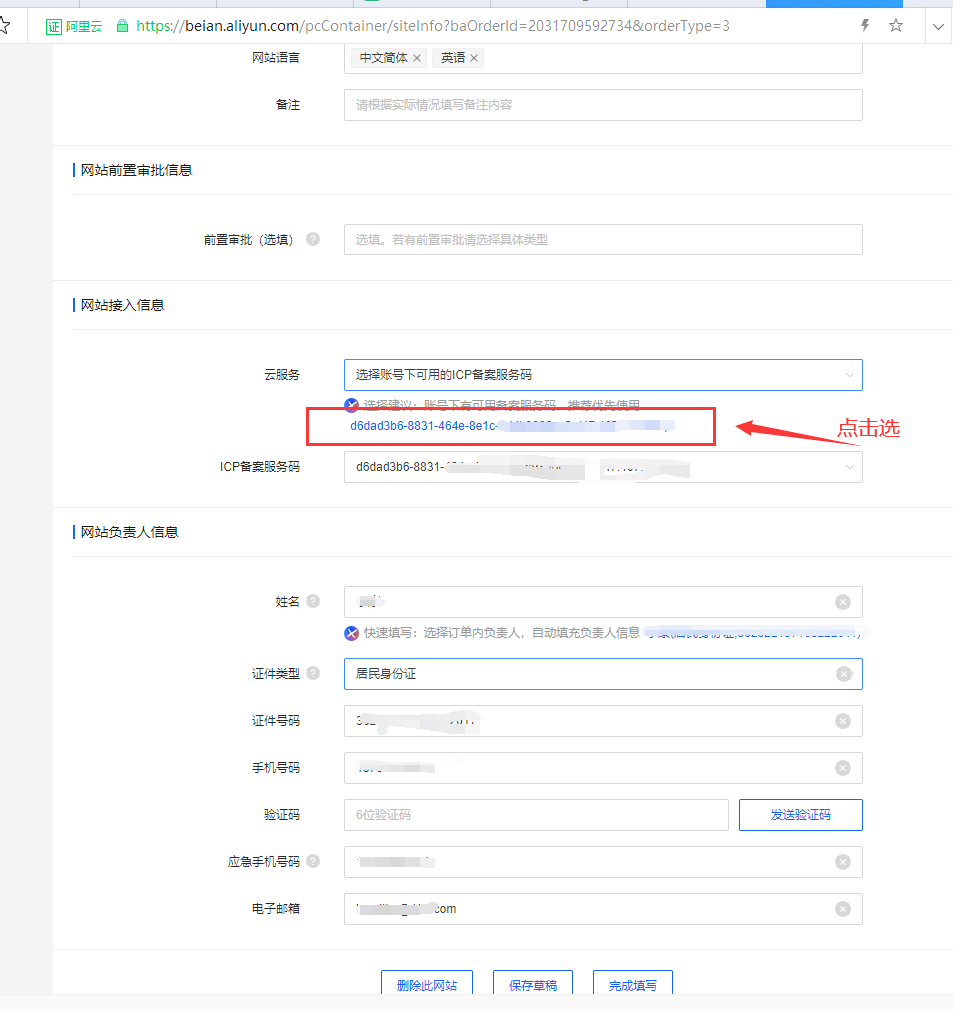This screenshot has height=1011, width=953.
Task: Click the bookmark star icon in address bar
Action: click(895, 26)
